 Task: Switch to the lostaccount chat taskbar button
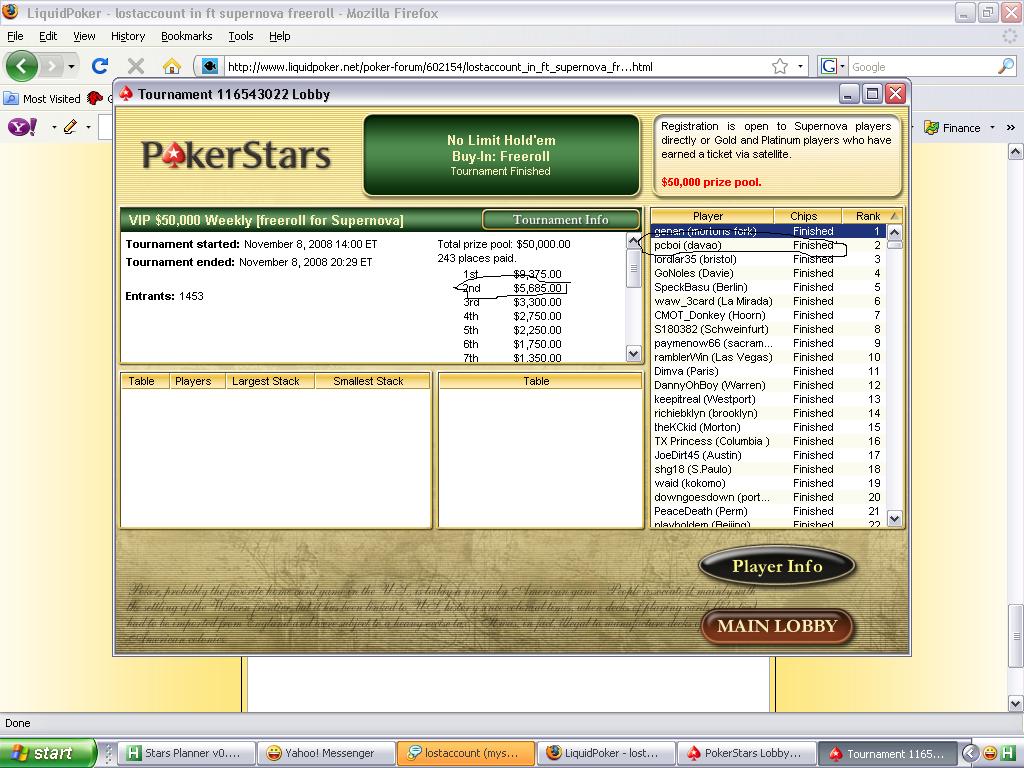pyautogui.click(x=465, y=753)
